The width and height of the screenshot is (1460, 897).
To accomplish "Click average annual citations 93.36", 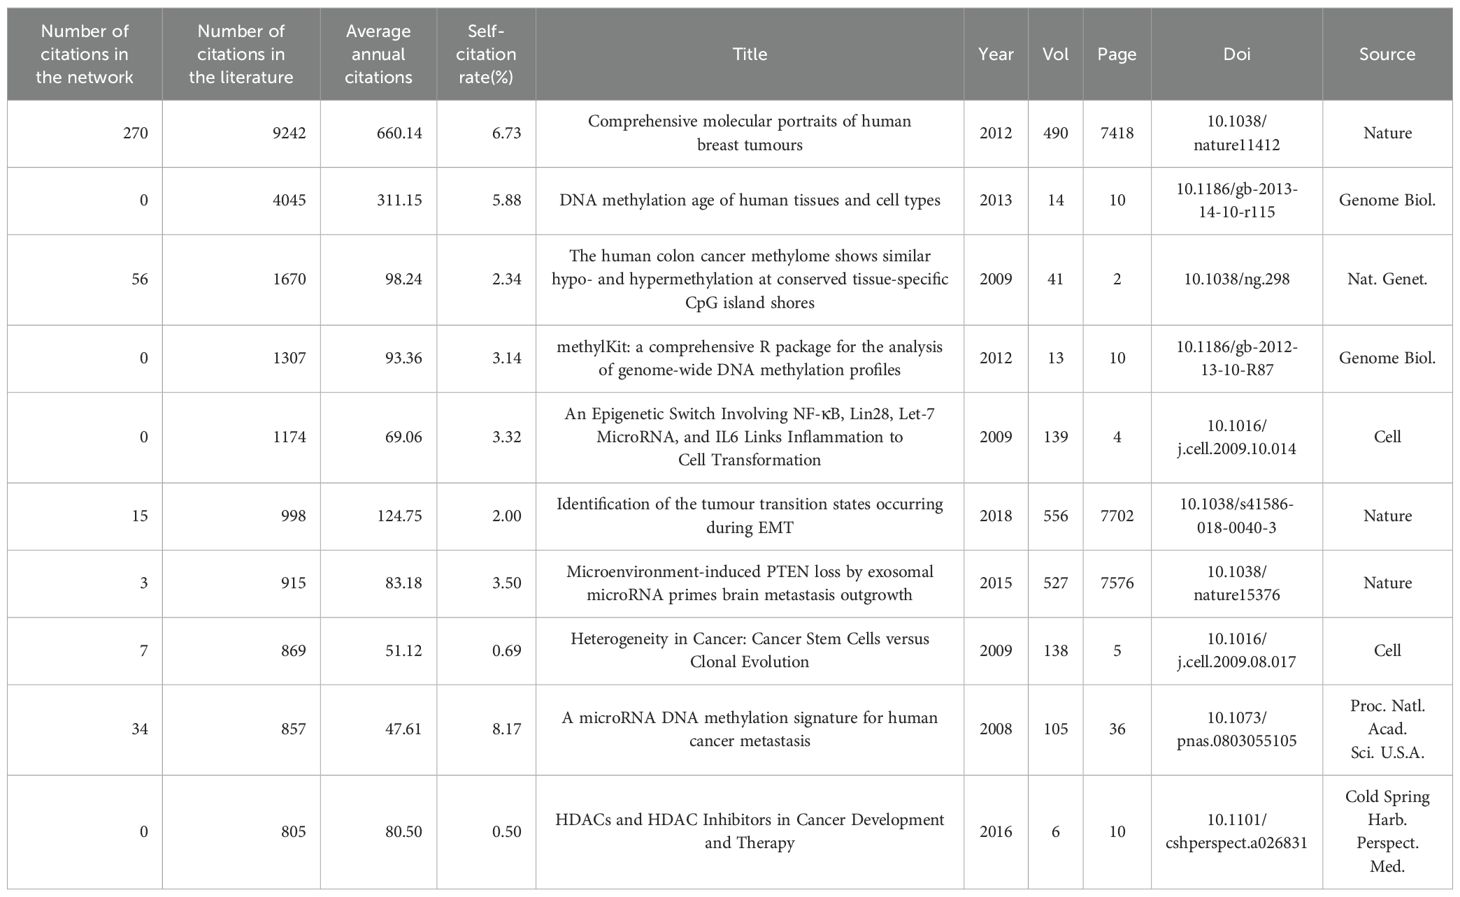I will [403, 358].
